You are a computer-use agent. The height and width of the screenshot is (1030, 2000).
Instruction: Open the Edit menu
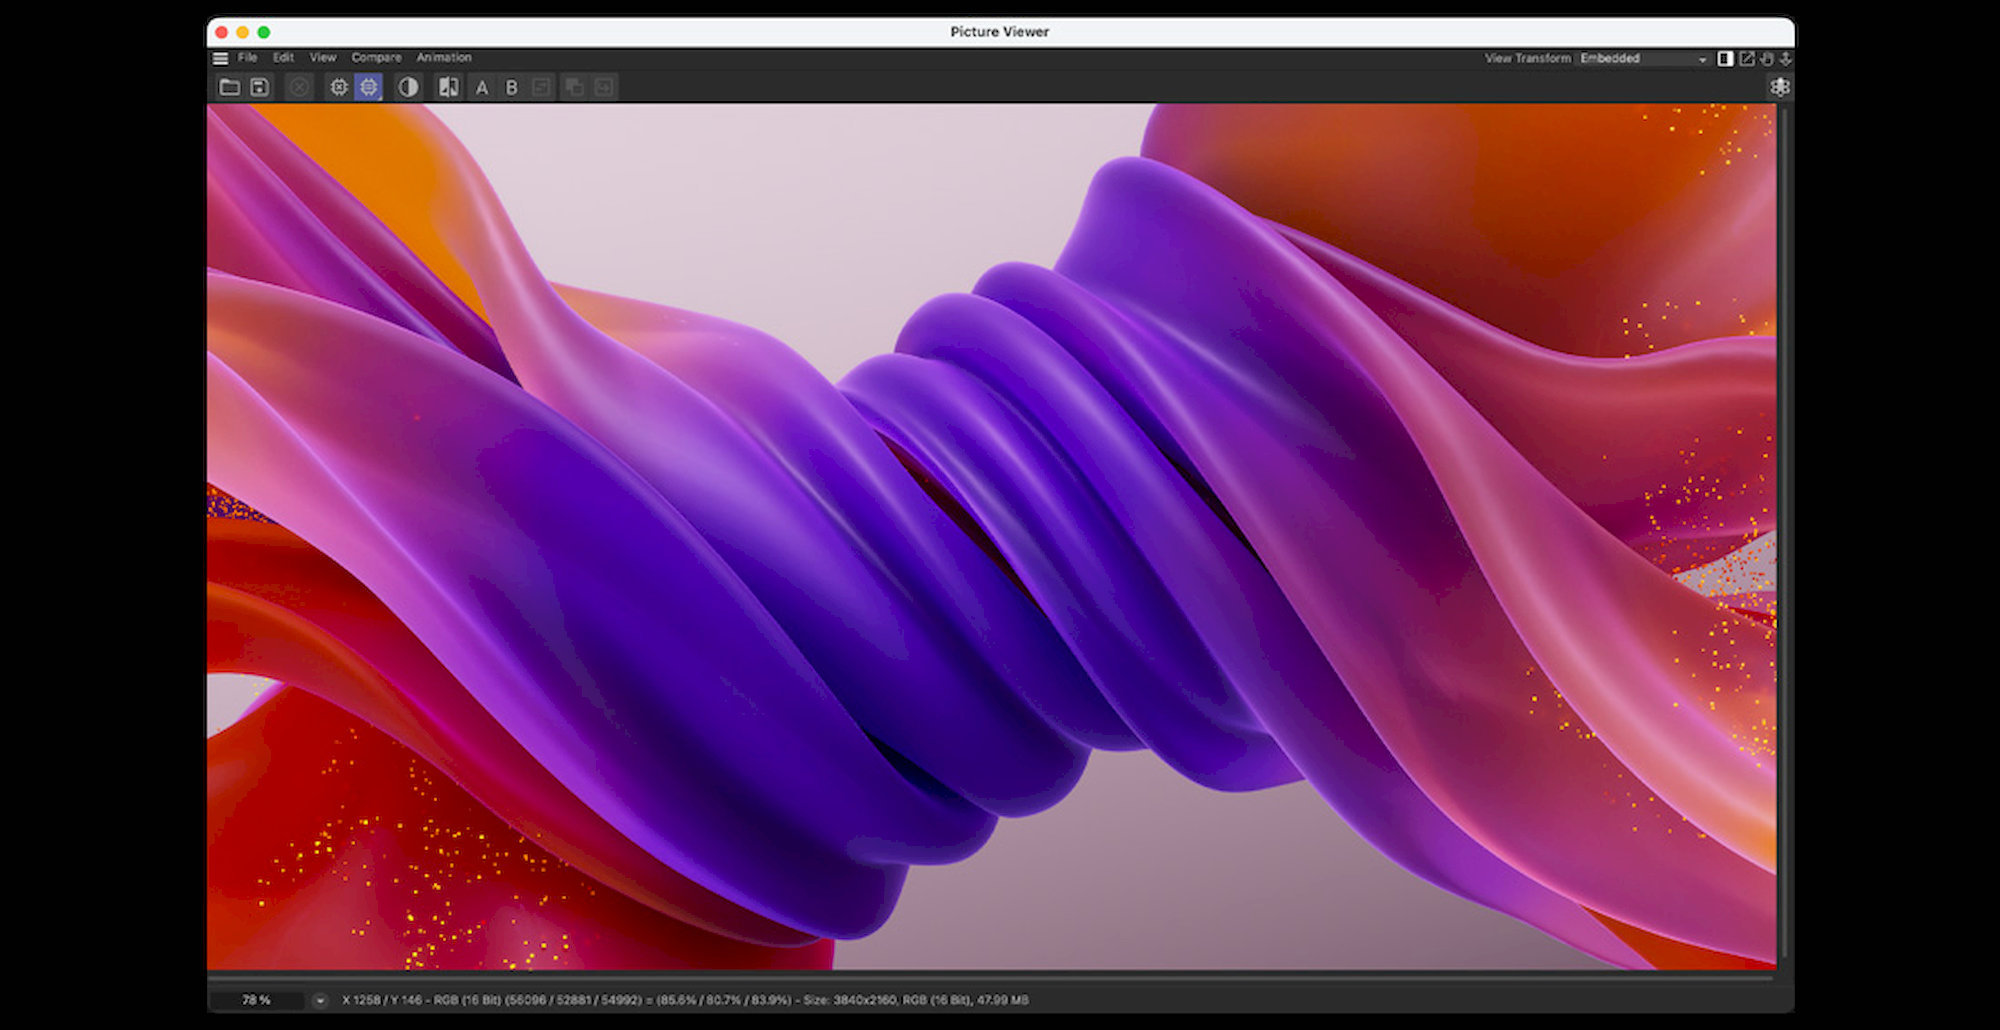[283, 58]
